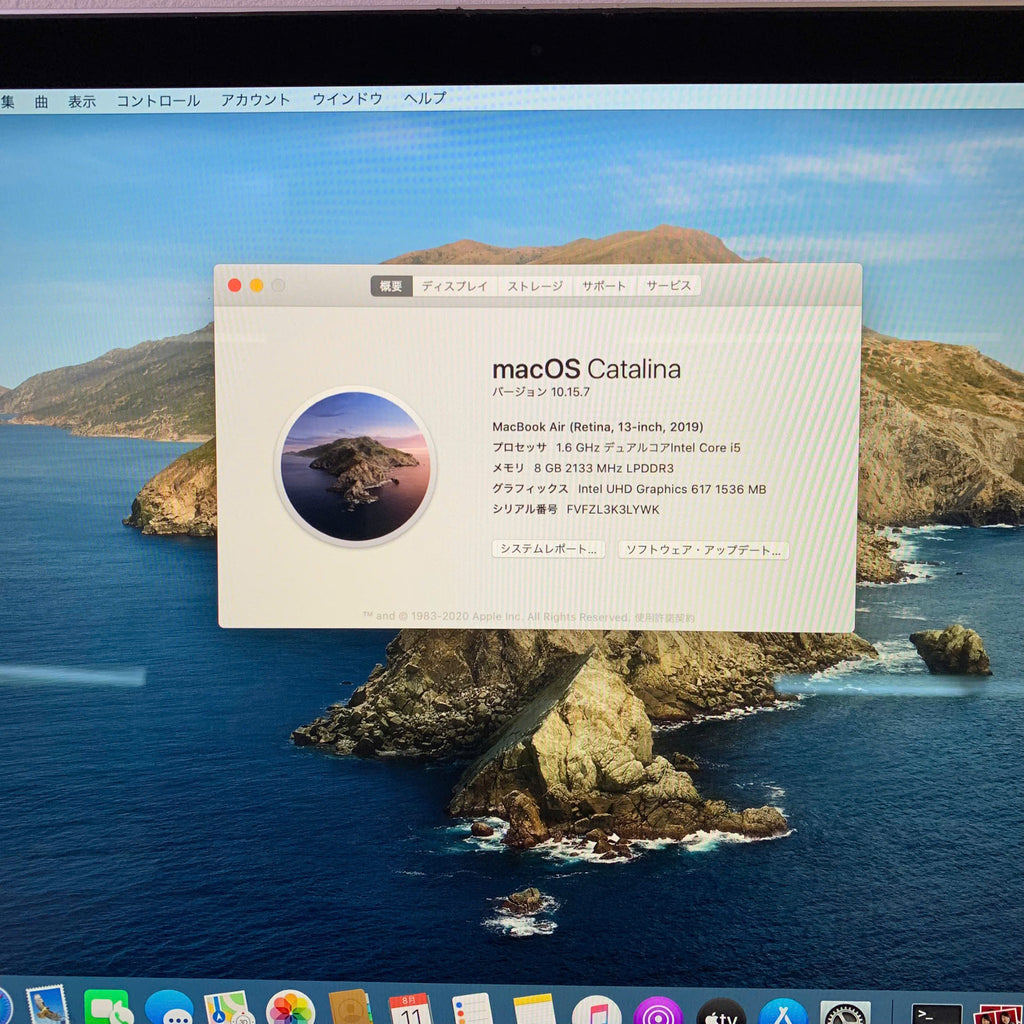This screenshot has width=1024, height=1024.
Task: Click the 1.6 GHz デュアルコアIntel Core i5 text
Action: coord(648,448)
